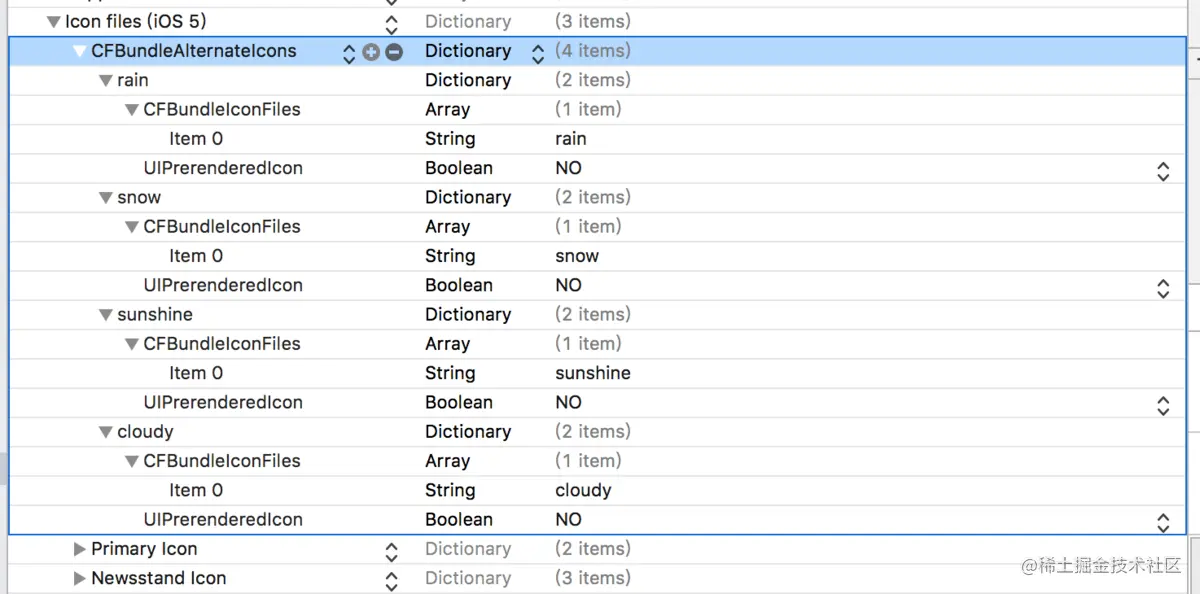Open type stepper for CFBundleAlternateIcons Dictionary
Image resolution: width=1200 pixels, height=594 pixels.
(538, 53)
